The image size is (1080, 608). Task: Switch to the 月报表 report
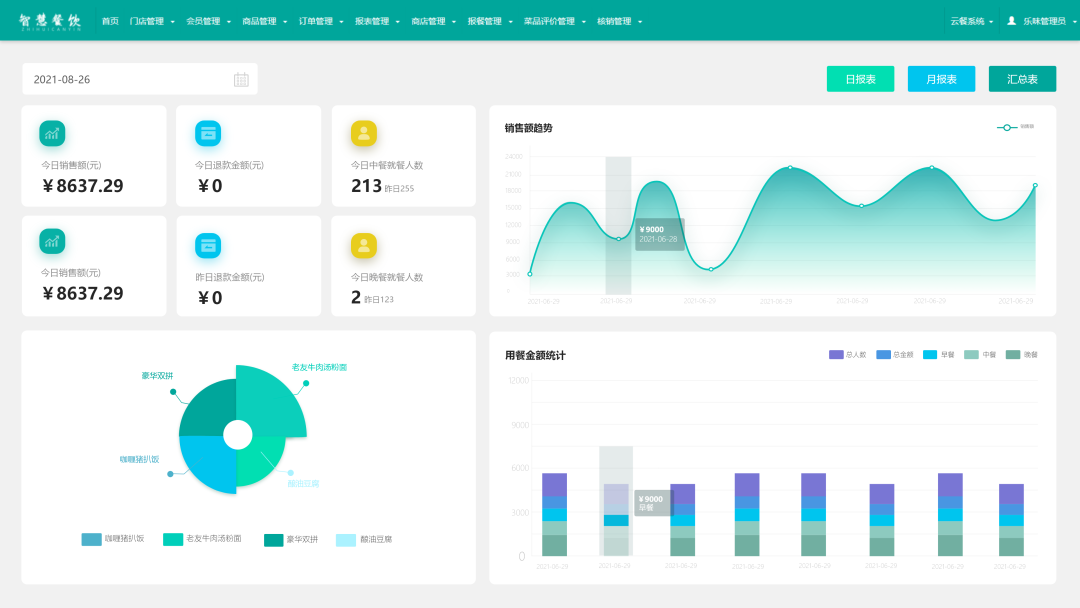pos(942,79)
